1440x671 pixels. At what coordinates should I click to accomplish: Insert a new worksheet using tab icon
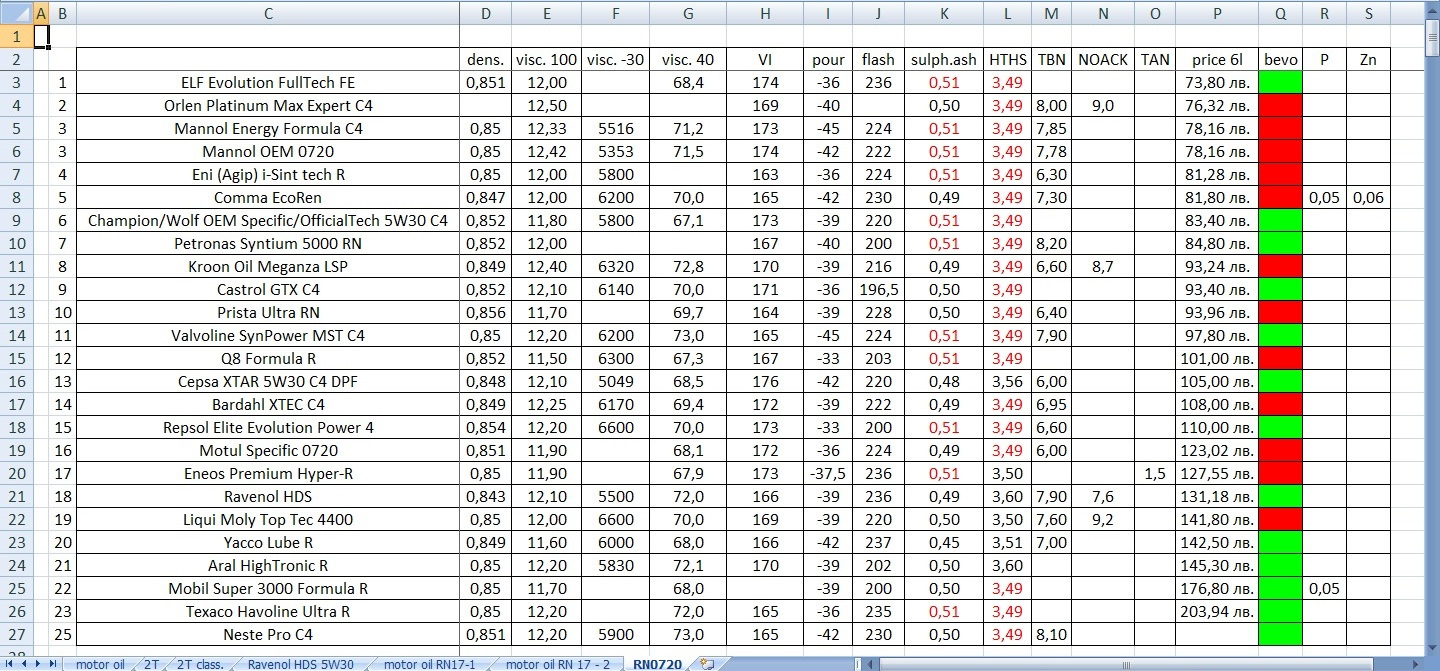click(x=706, y=663)
